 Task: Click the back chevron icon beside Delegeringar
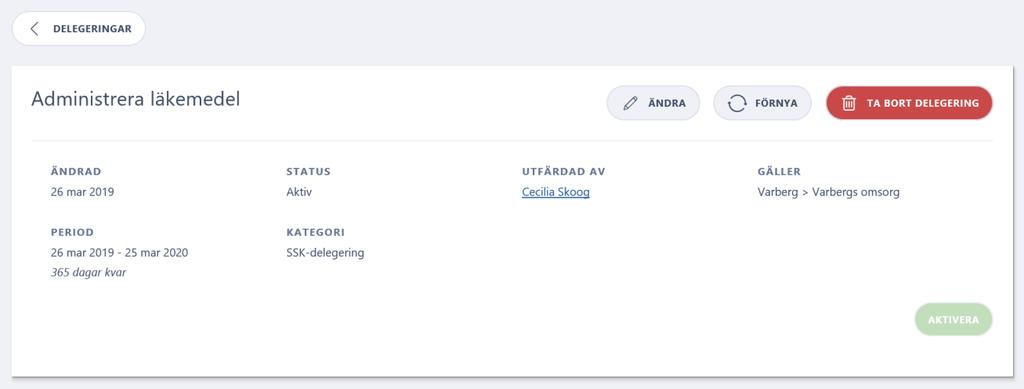pos(35,29)
